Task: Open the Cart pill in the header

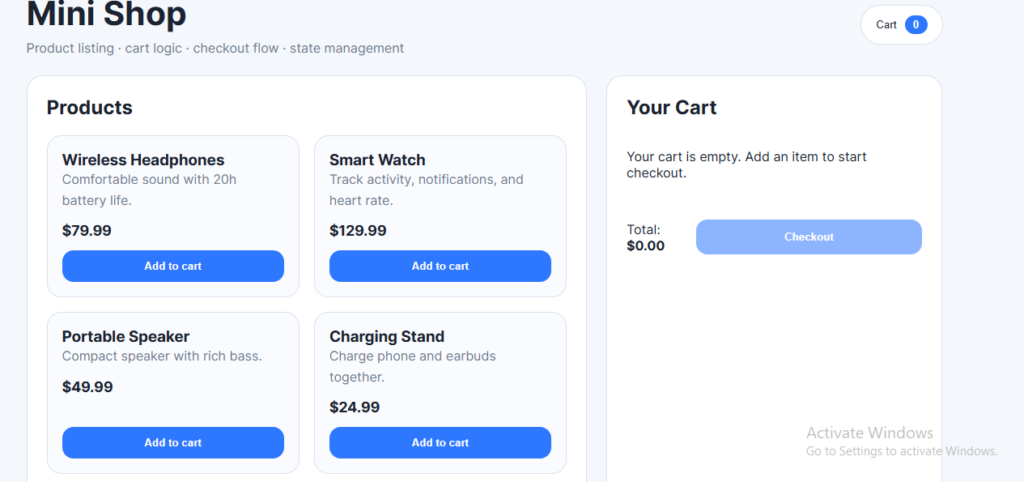Action: [x=901, y=25]
